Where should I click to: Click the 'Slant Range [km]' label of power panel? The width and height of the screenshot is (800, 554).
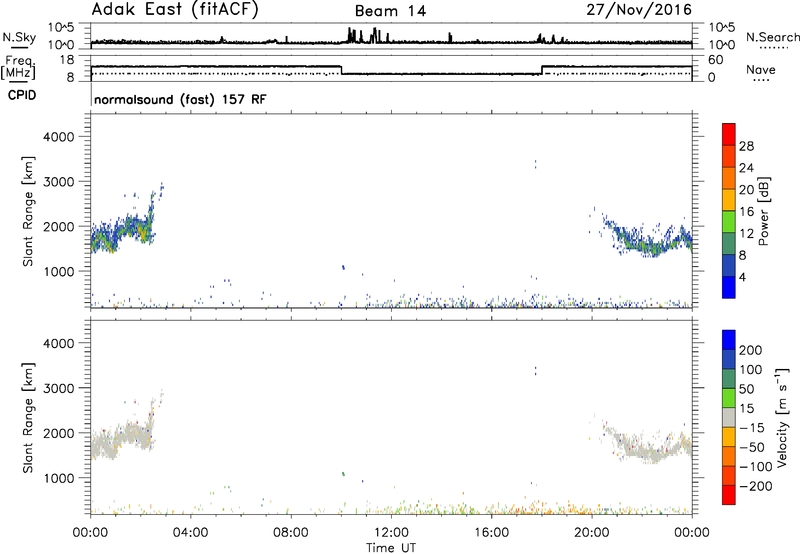click(x=28, y=211)
